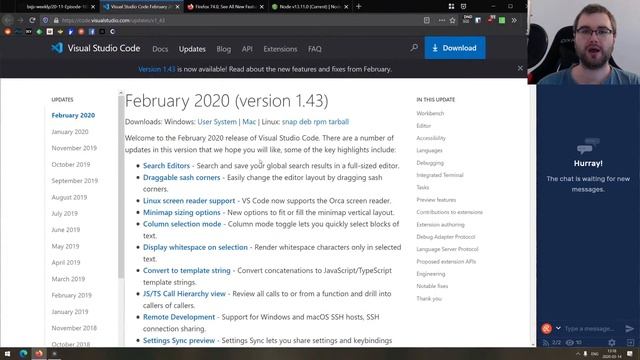This screenshot has width=640, height=360.
Task: Click the Edge icon in taskbar
Action: 23,353
